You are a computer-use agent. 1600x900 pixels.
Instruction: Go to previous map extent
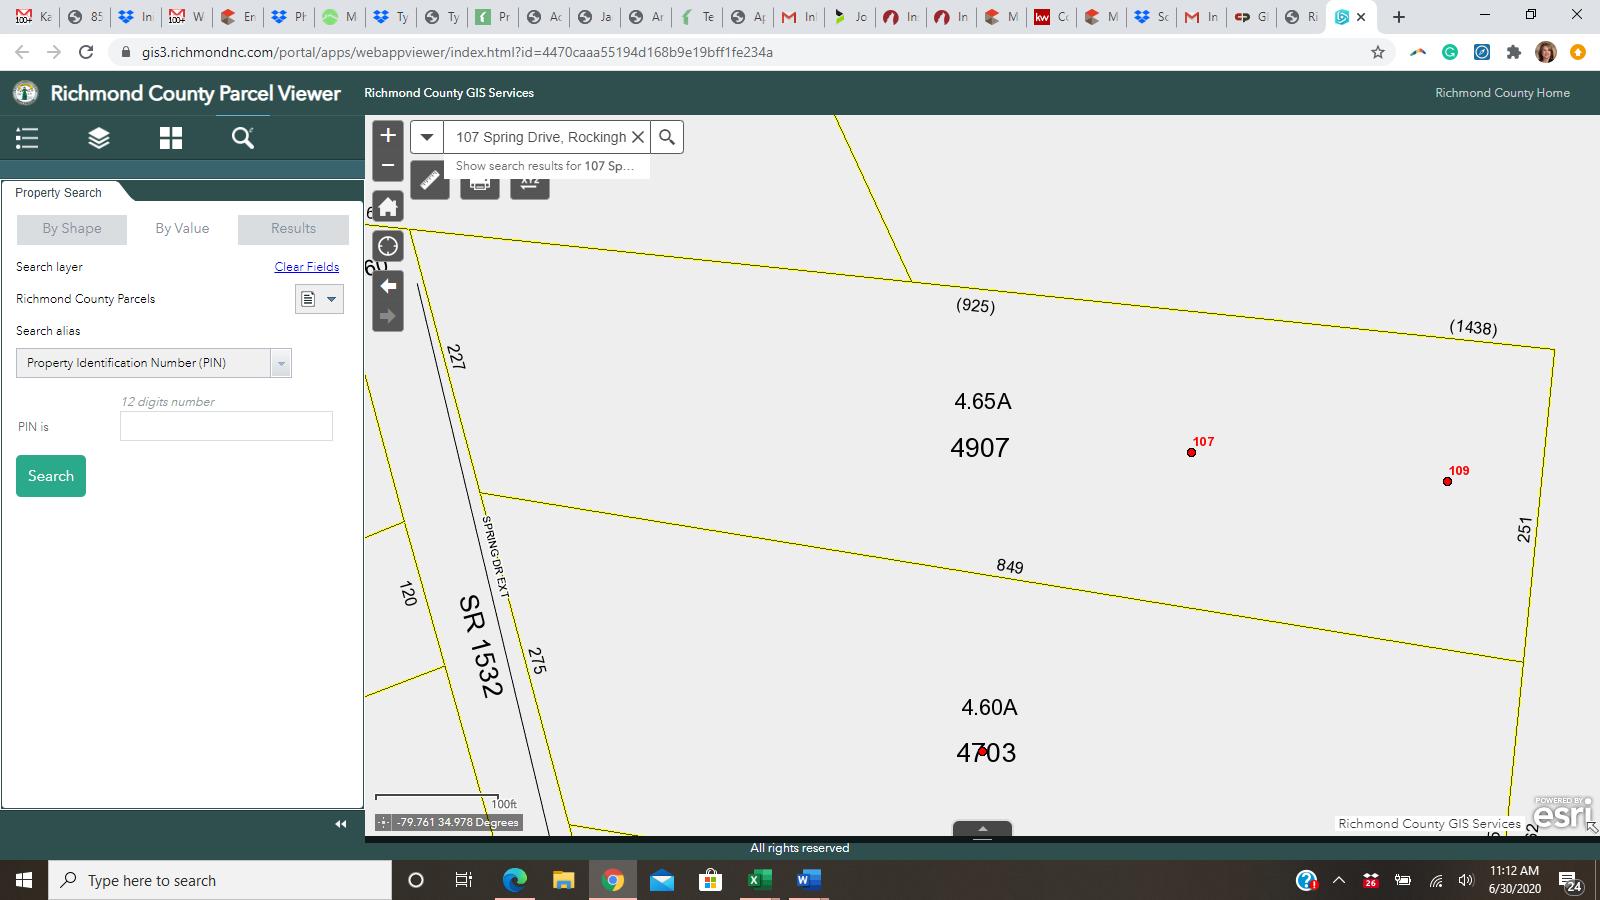click(x=388, y=286)
